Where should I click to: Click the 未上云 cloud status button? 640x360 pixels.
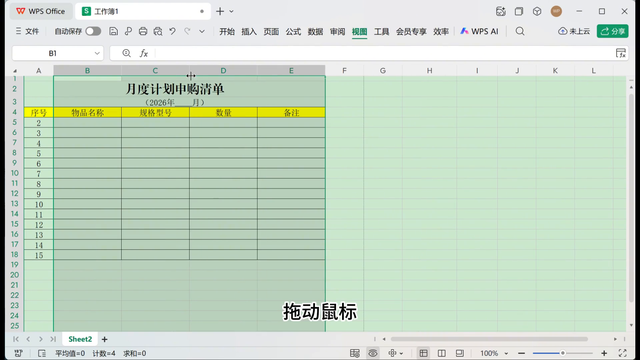tap(574, 31)
